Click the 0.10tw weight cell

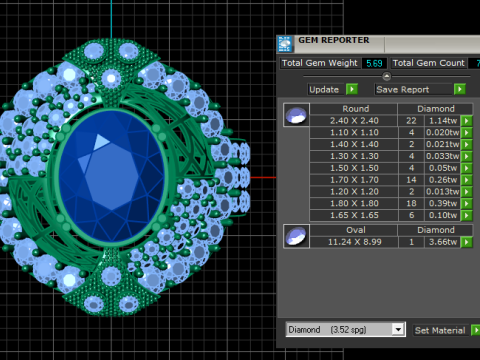tap(443, 215)
